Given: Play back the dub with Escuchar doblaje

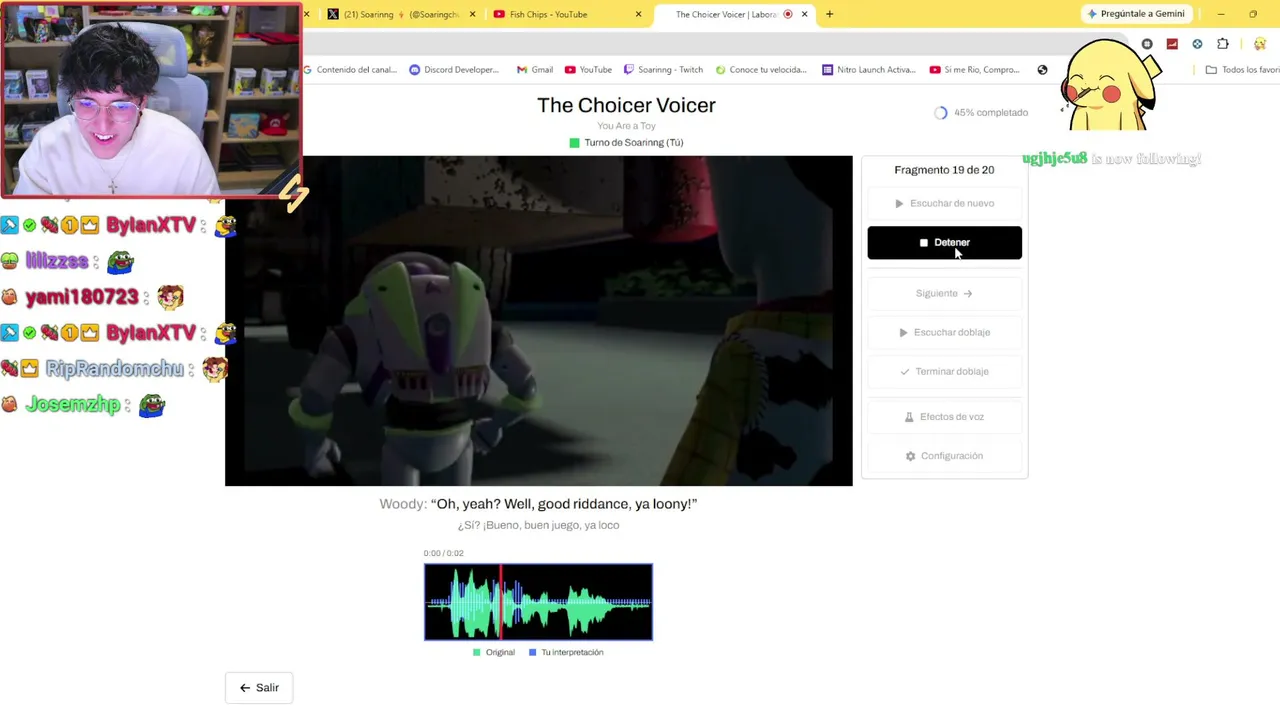Looking at the screenshot, I should click(x=944, y=332).
